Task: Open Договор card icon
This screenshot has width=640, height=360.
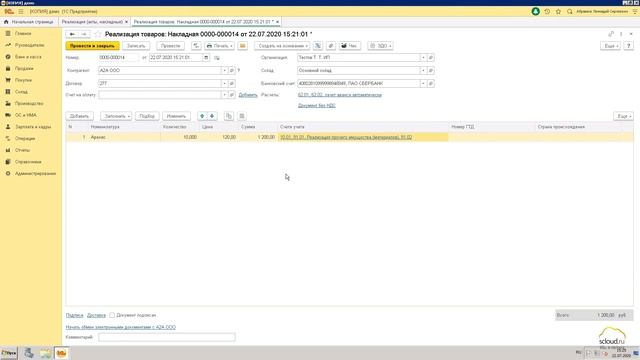Action: [x=231, y=83]
